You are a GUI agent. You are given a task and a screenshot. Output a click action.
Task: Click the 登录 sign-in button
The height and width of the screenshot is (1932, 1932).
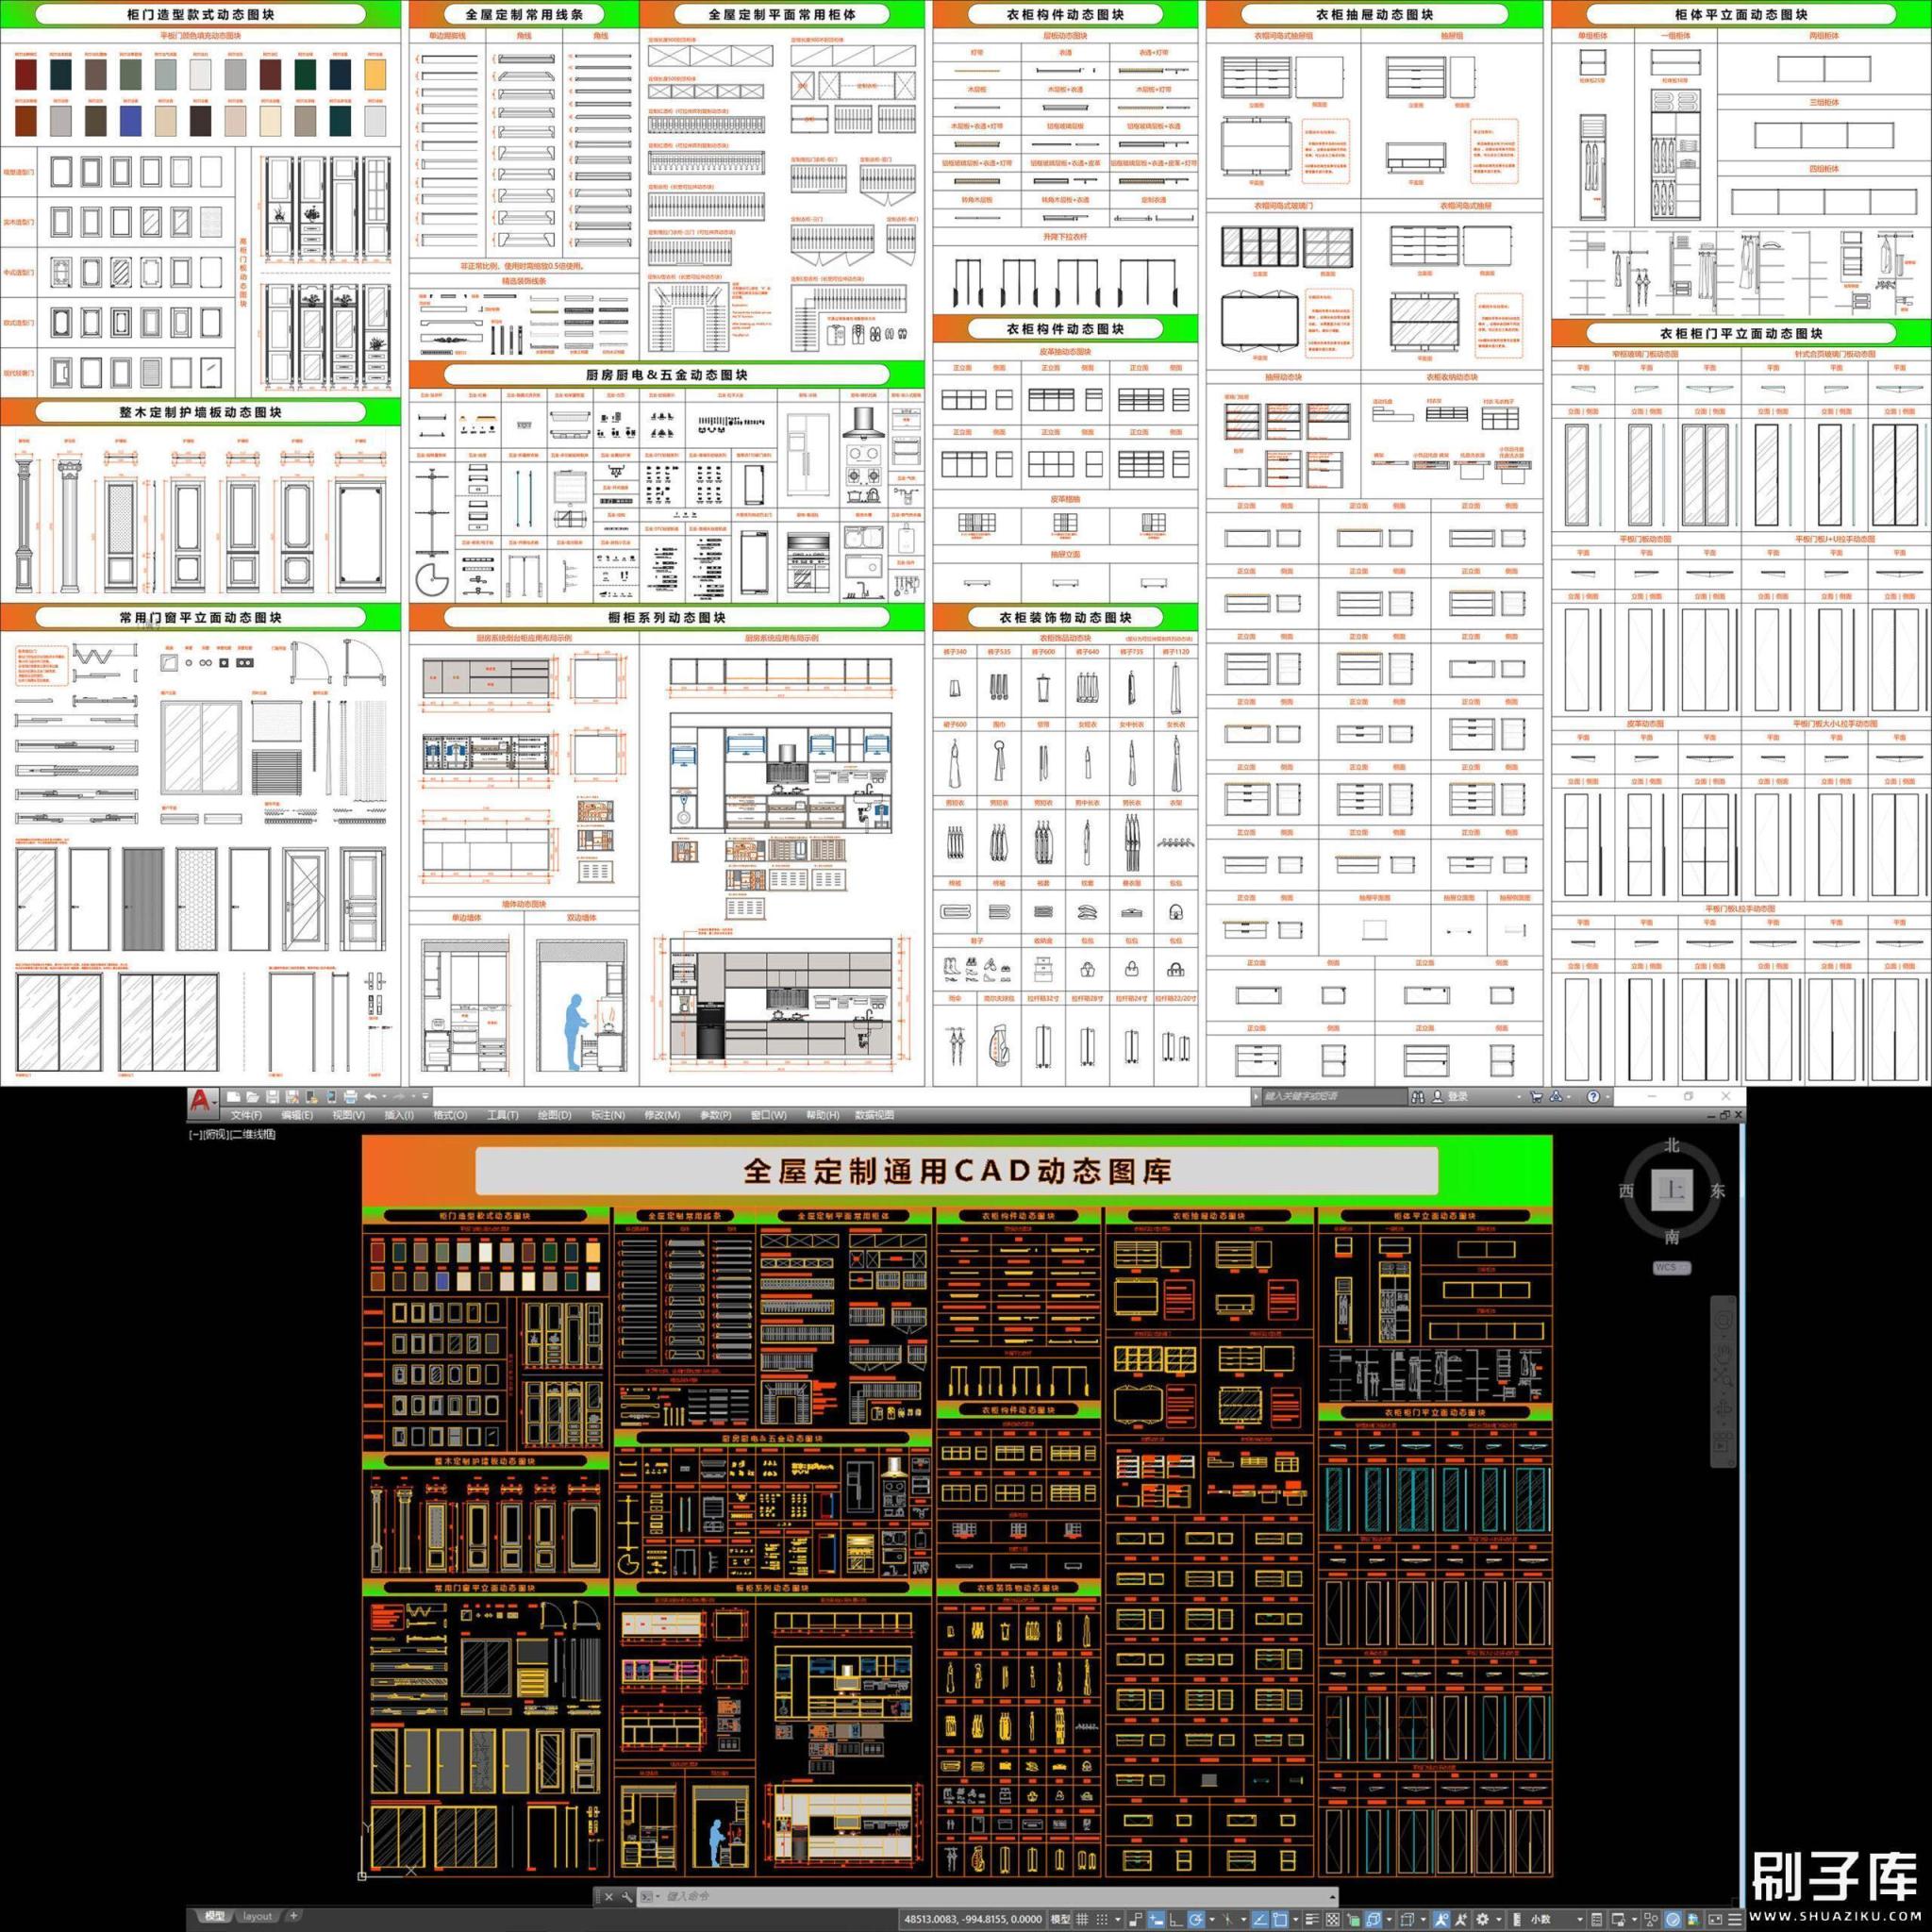click(1457, 1096)
